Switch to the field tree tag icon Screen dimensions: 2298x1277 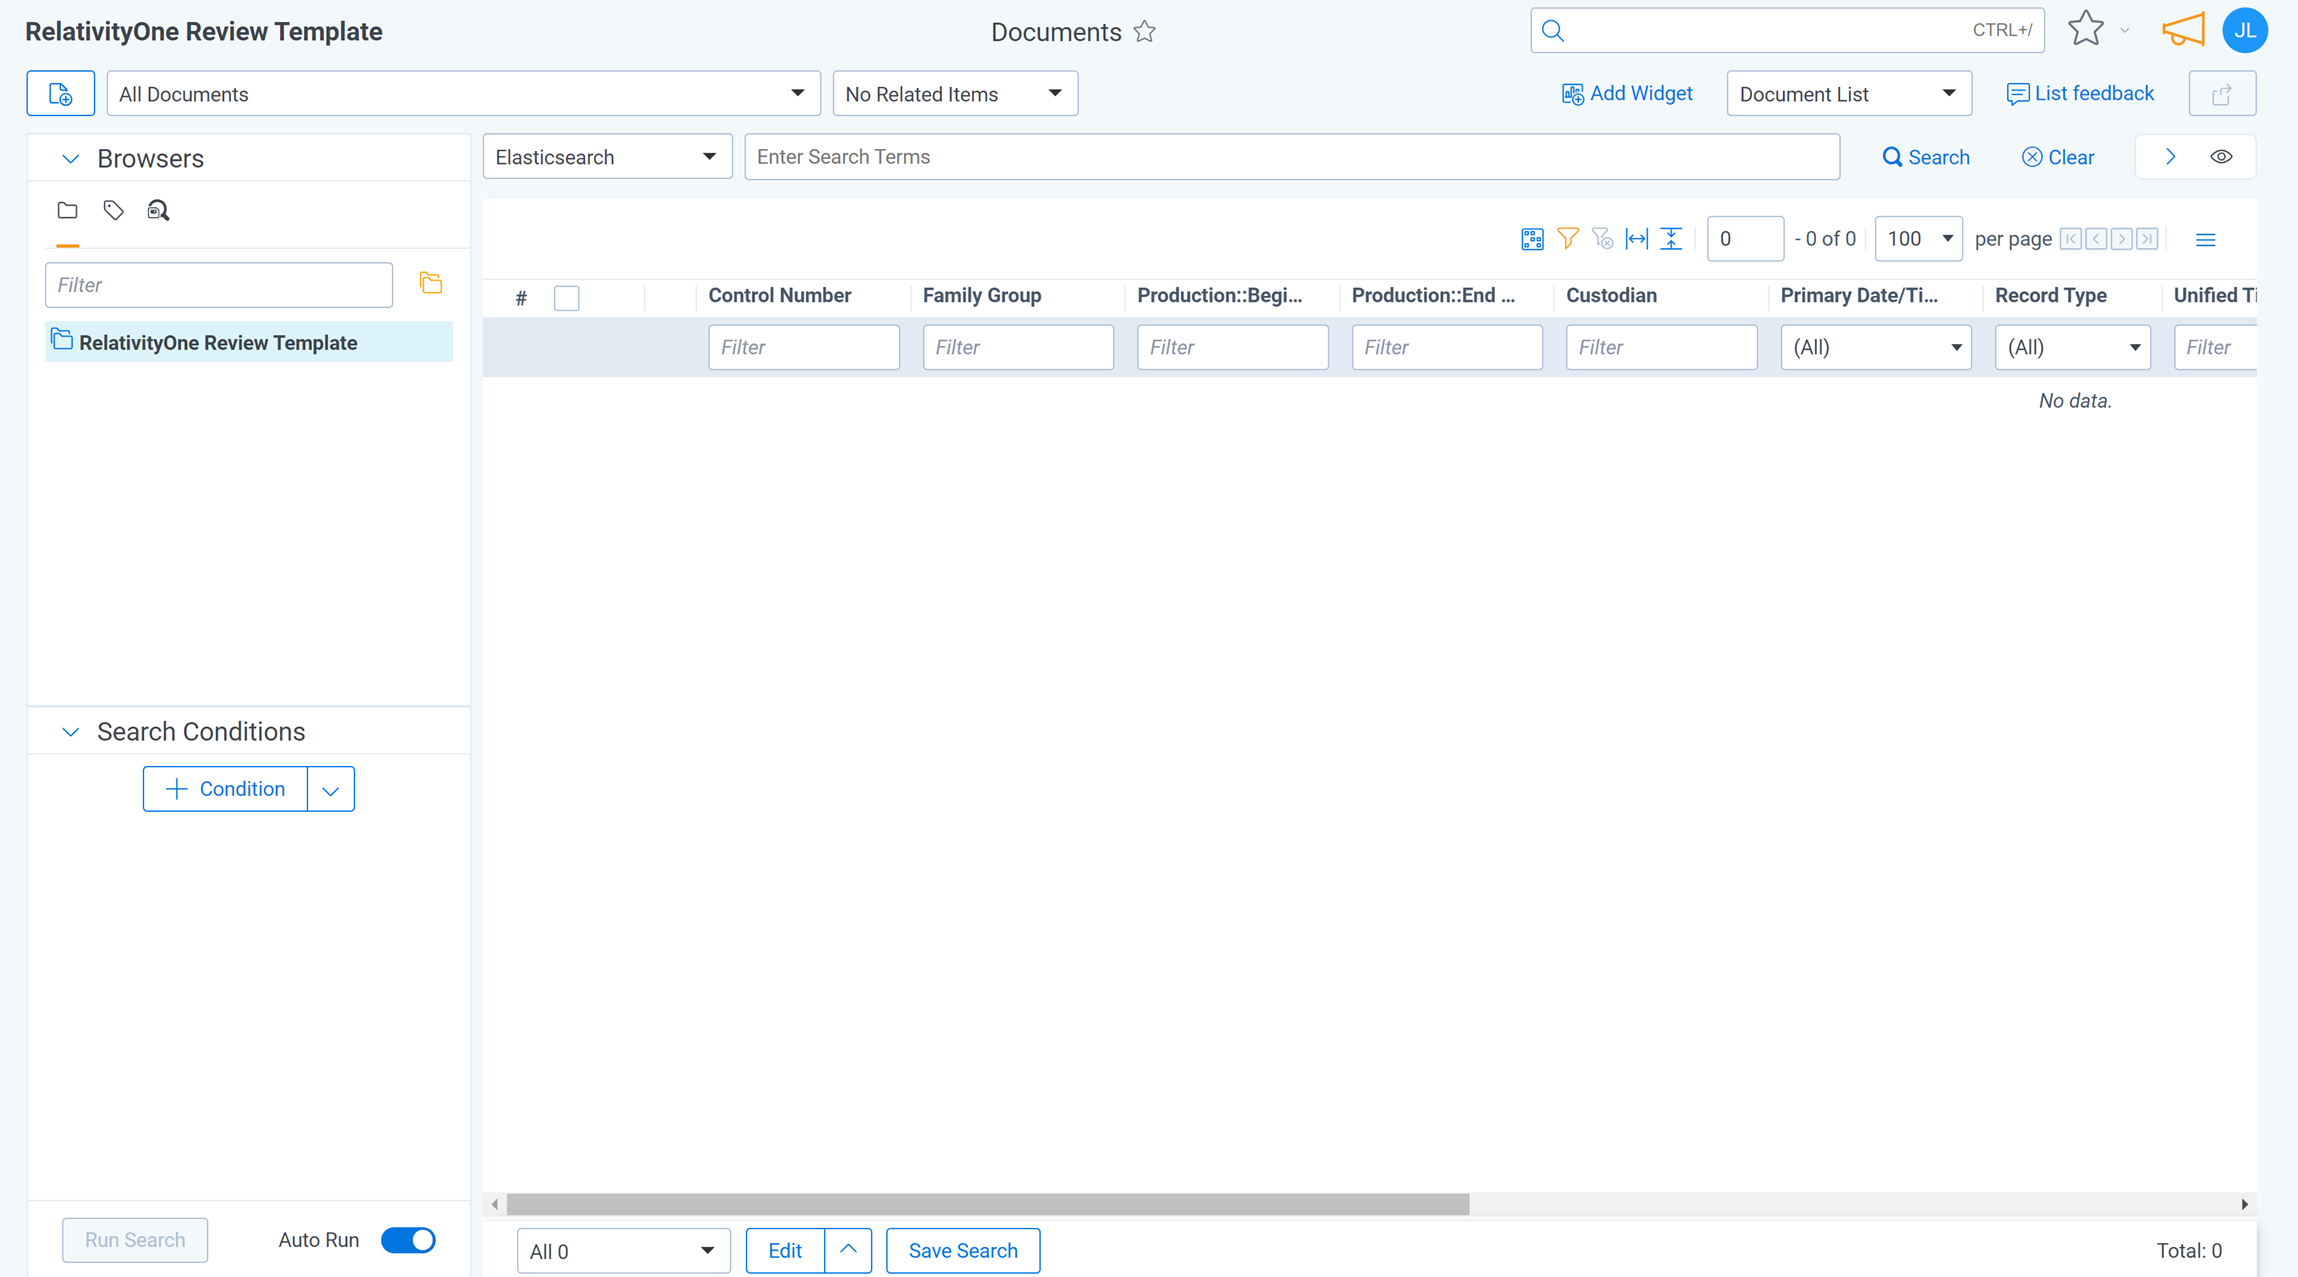coord(113,210)
